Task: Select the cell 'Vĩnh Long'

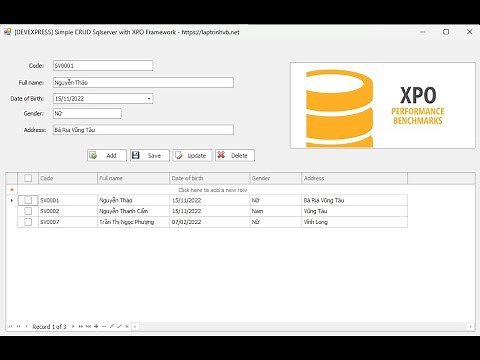Action: coord(355,222)
